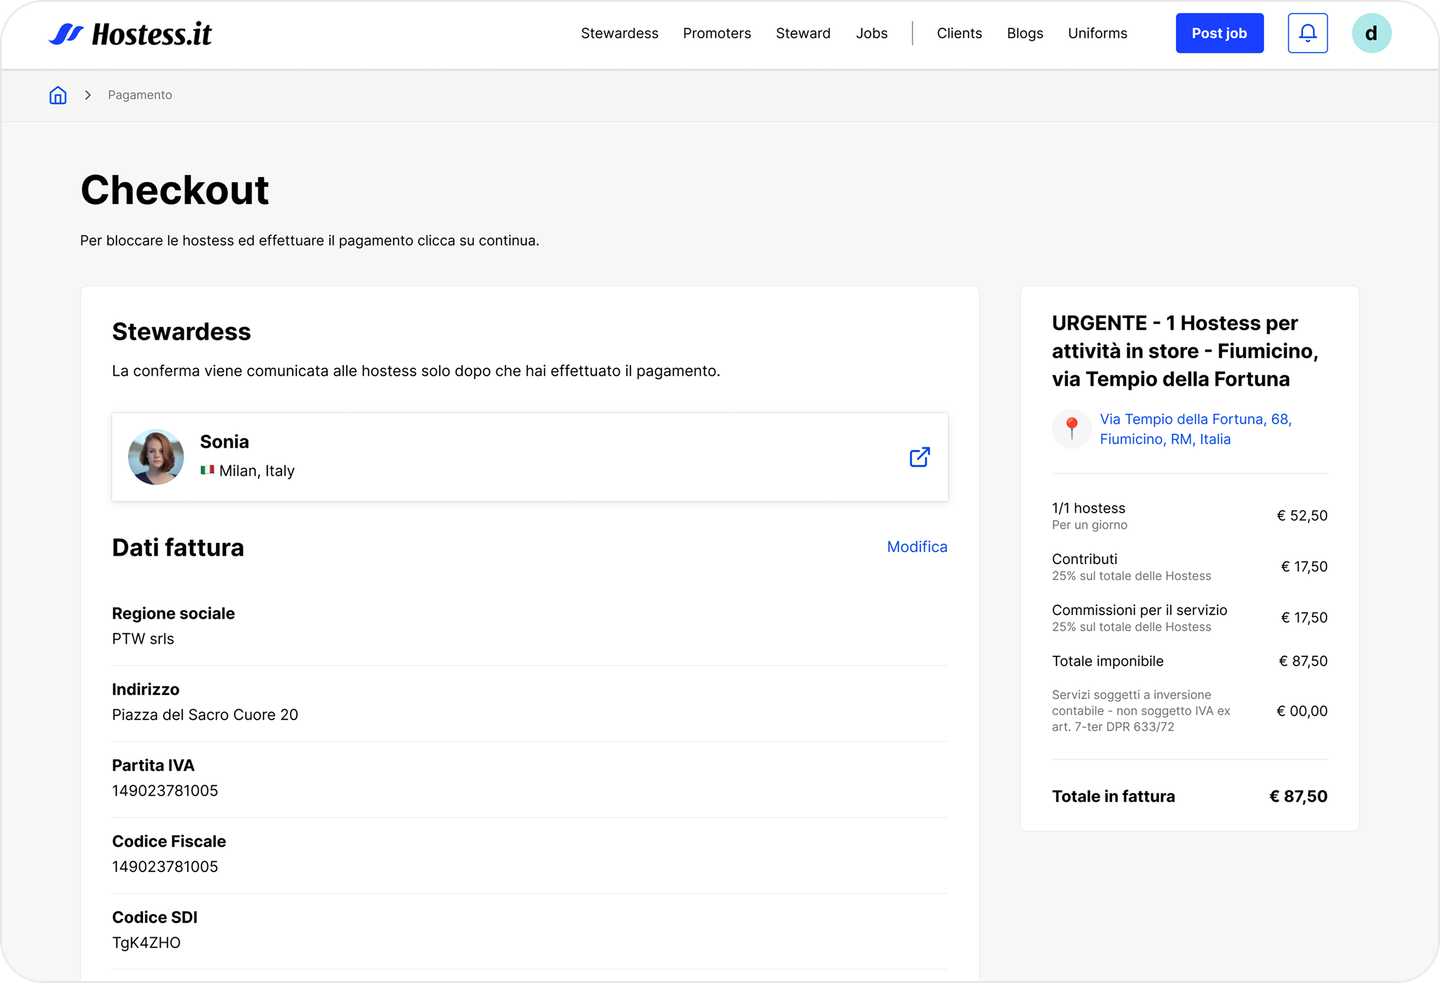Click the Totale in fattura label

pos(1114,797)
